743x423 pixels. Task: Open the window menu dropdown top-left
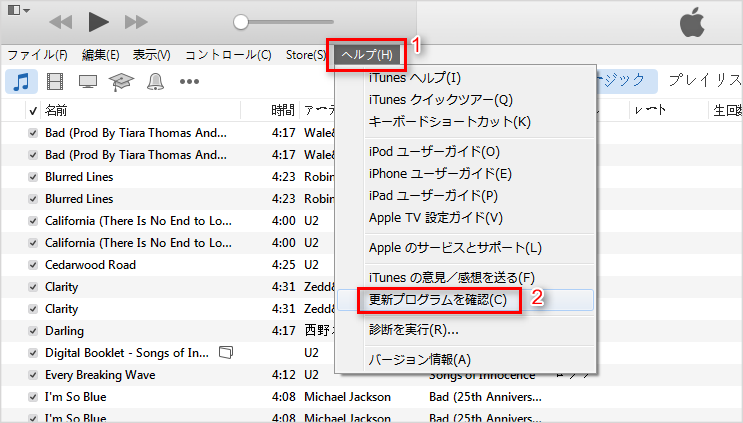pos(19,10)
